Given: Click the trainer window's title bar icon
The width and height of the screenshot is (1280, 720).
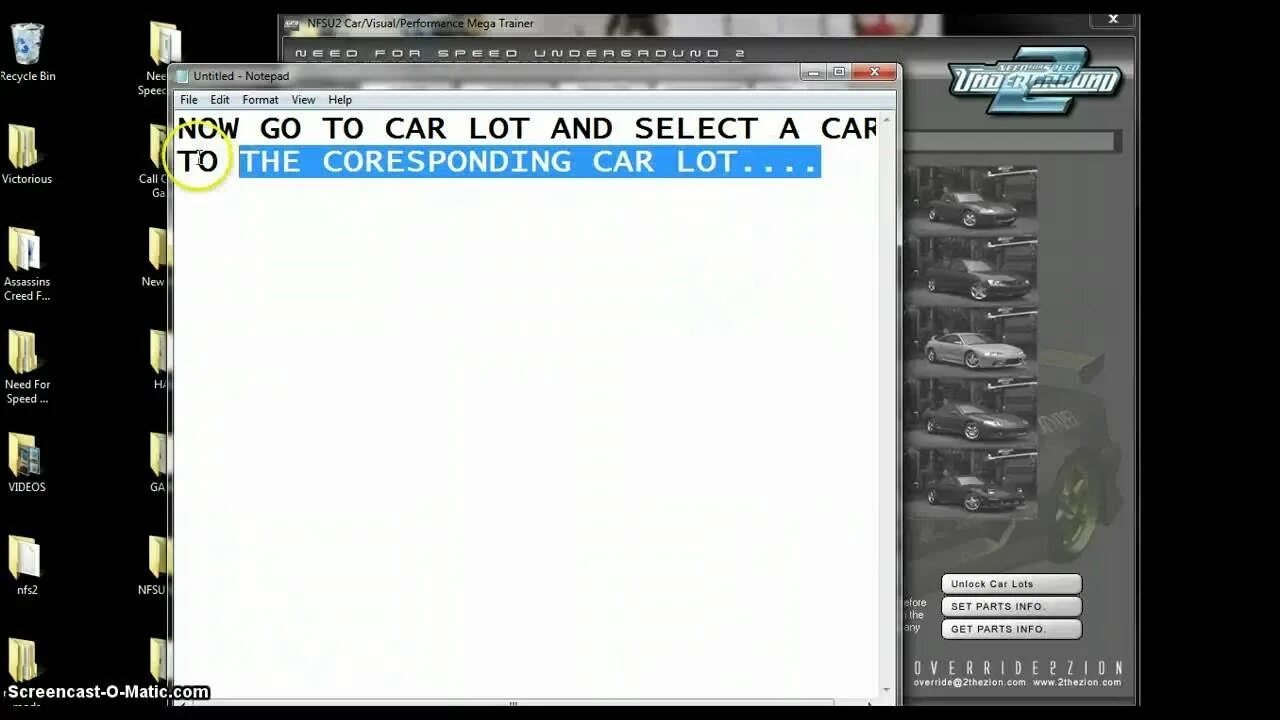Looking at the screenshot, I should pyautogui.click(x=292, y=23).
